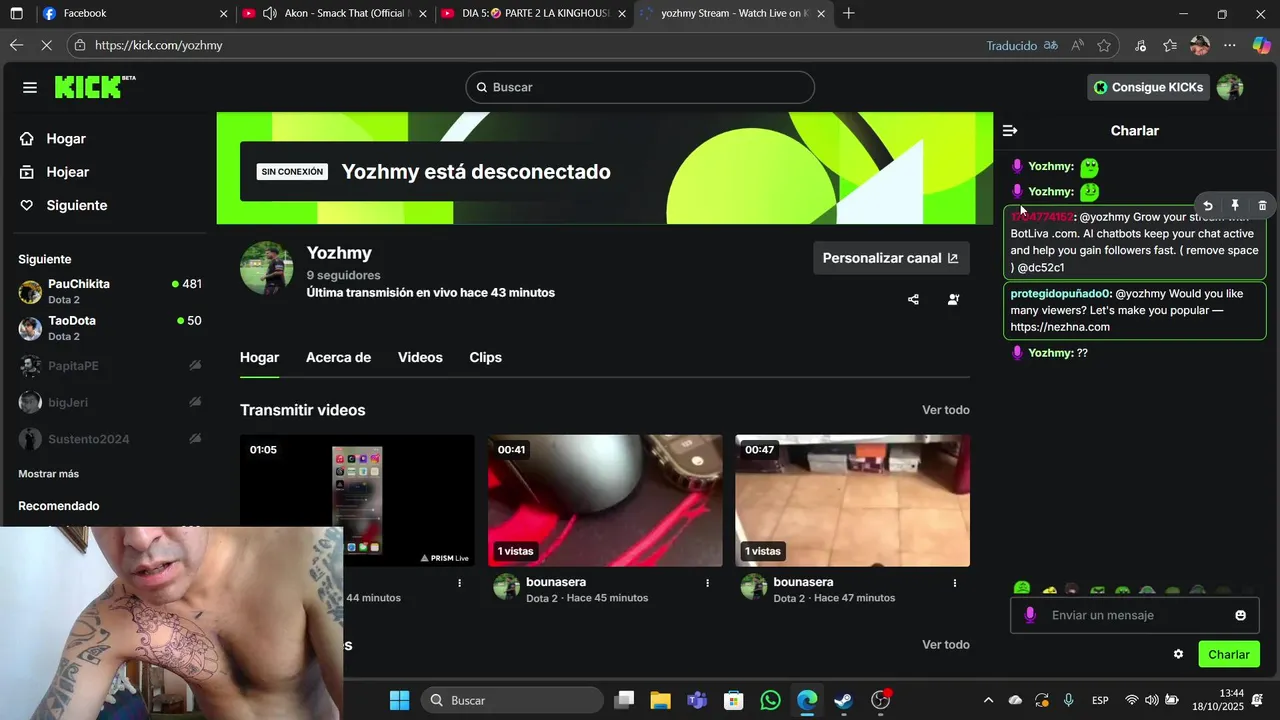Open the 00:41 video thumbnail
1280x720 pixels.
pyautogui.click(x=605, y=500)
